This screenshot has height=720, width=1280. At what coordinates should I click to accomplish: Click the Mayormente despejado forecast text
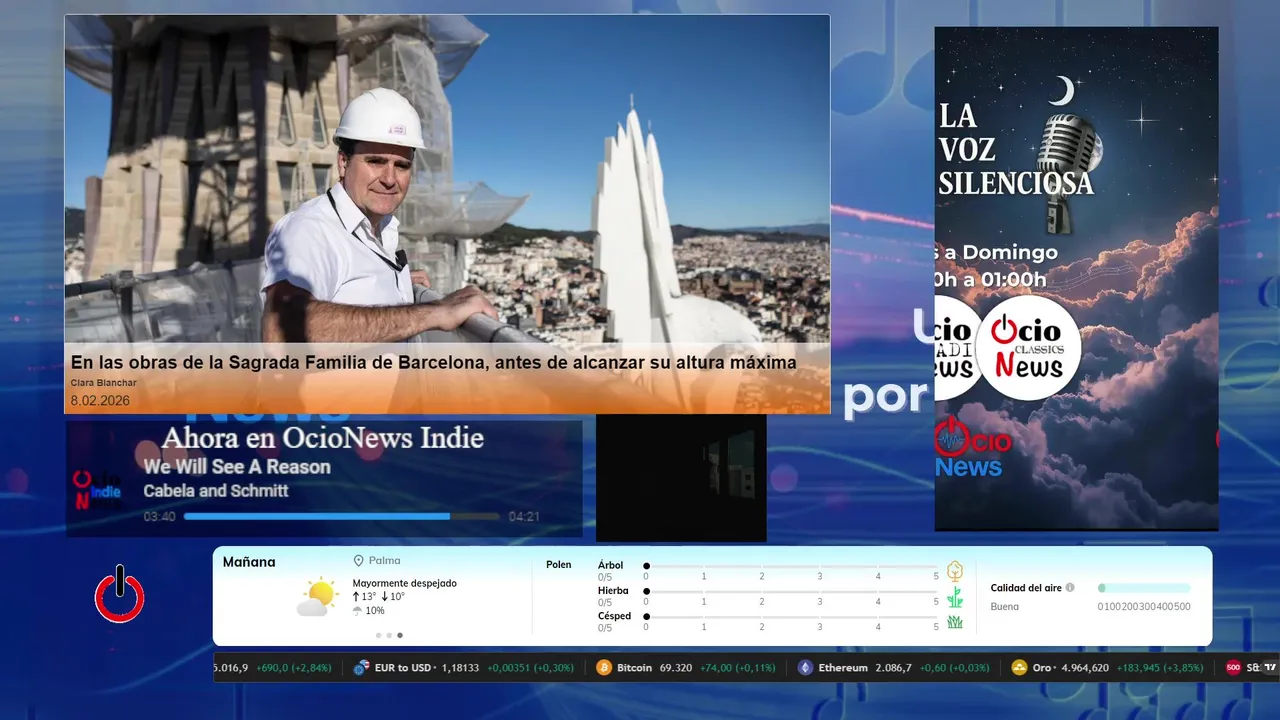click(404, 583)
